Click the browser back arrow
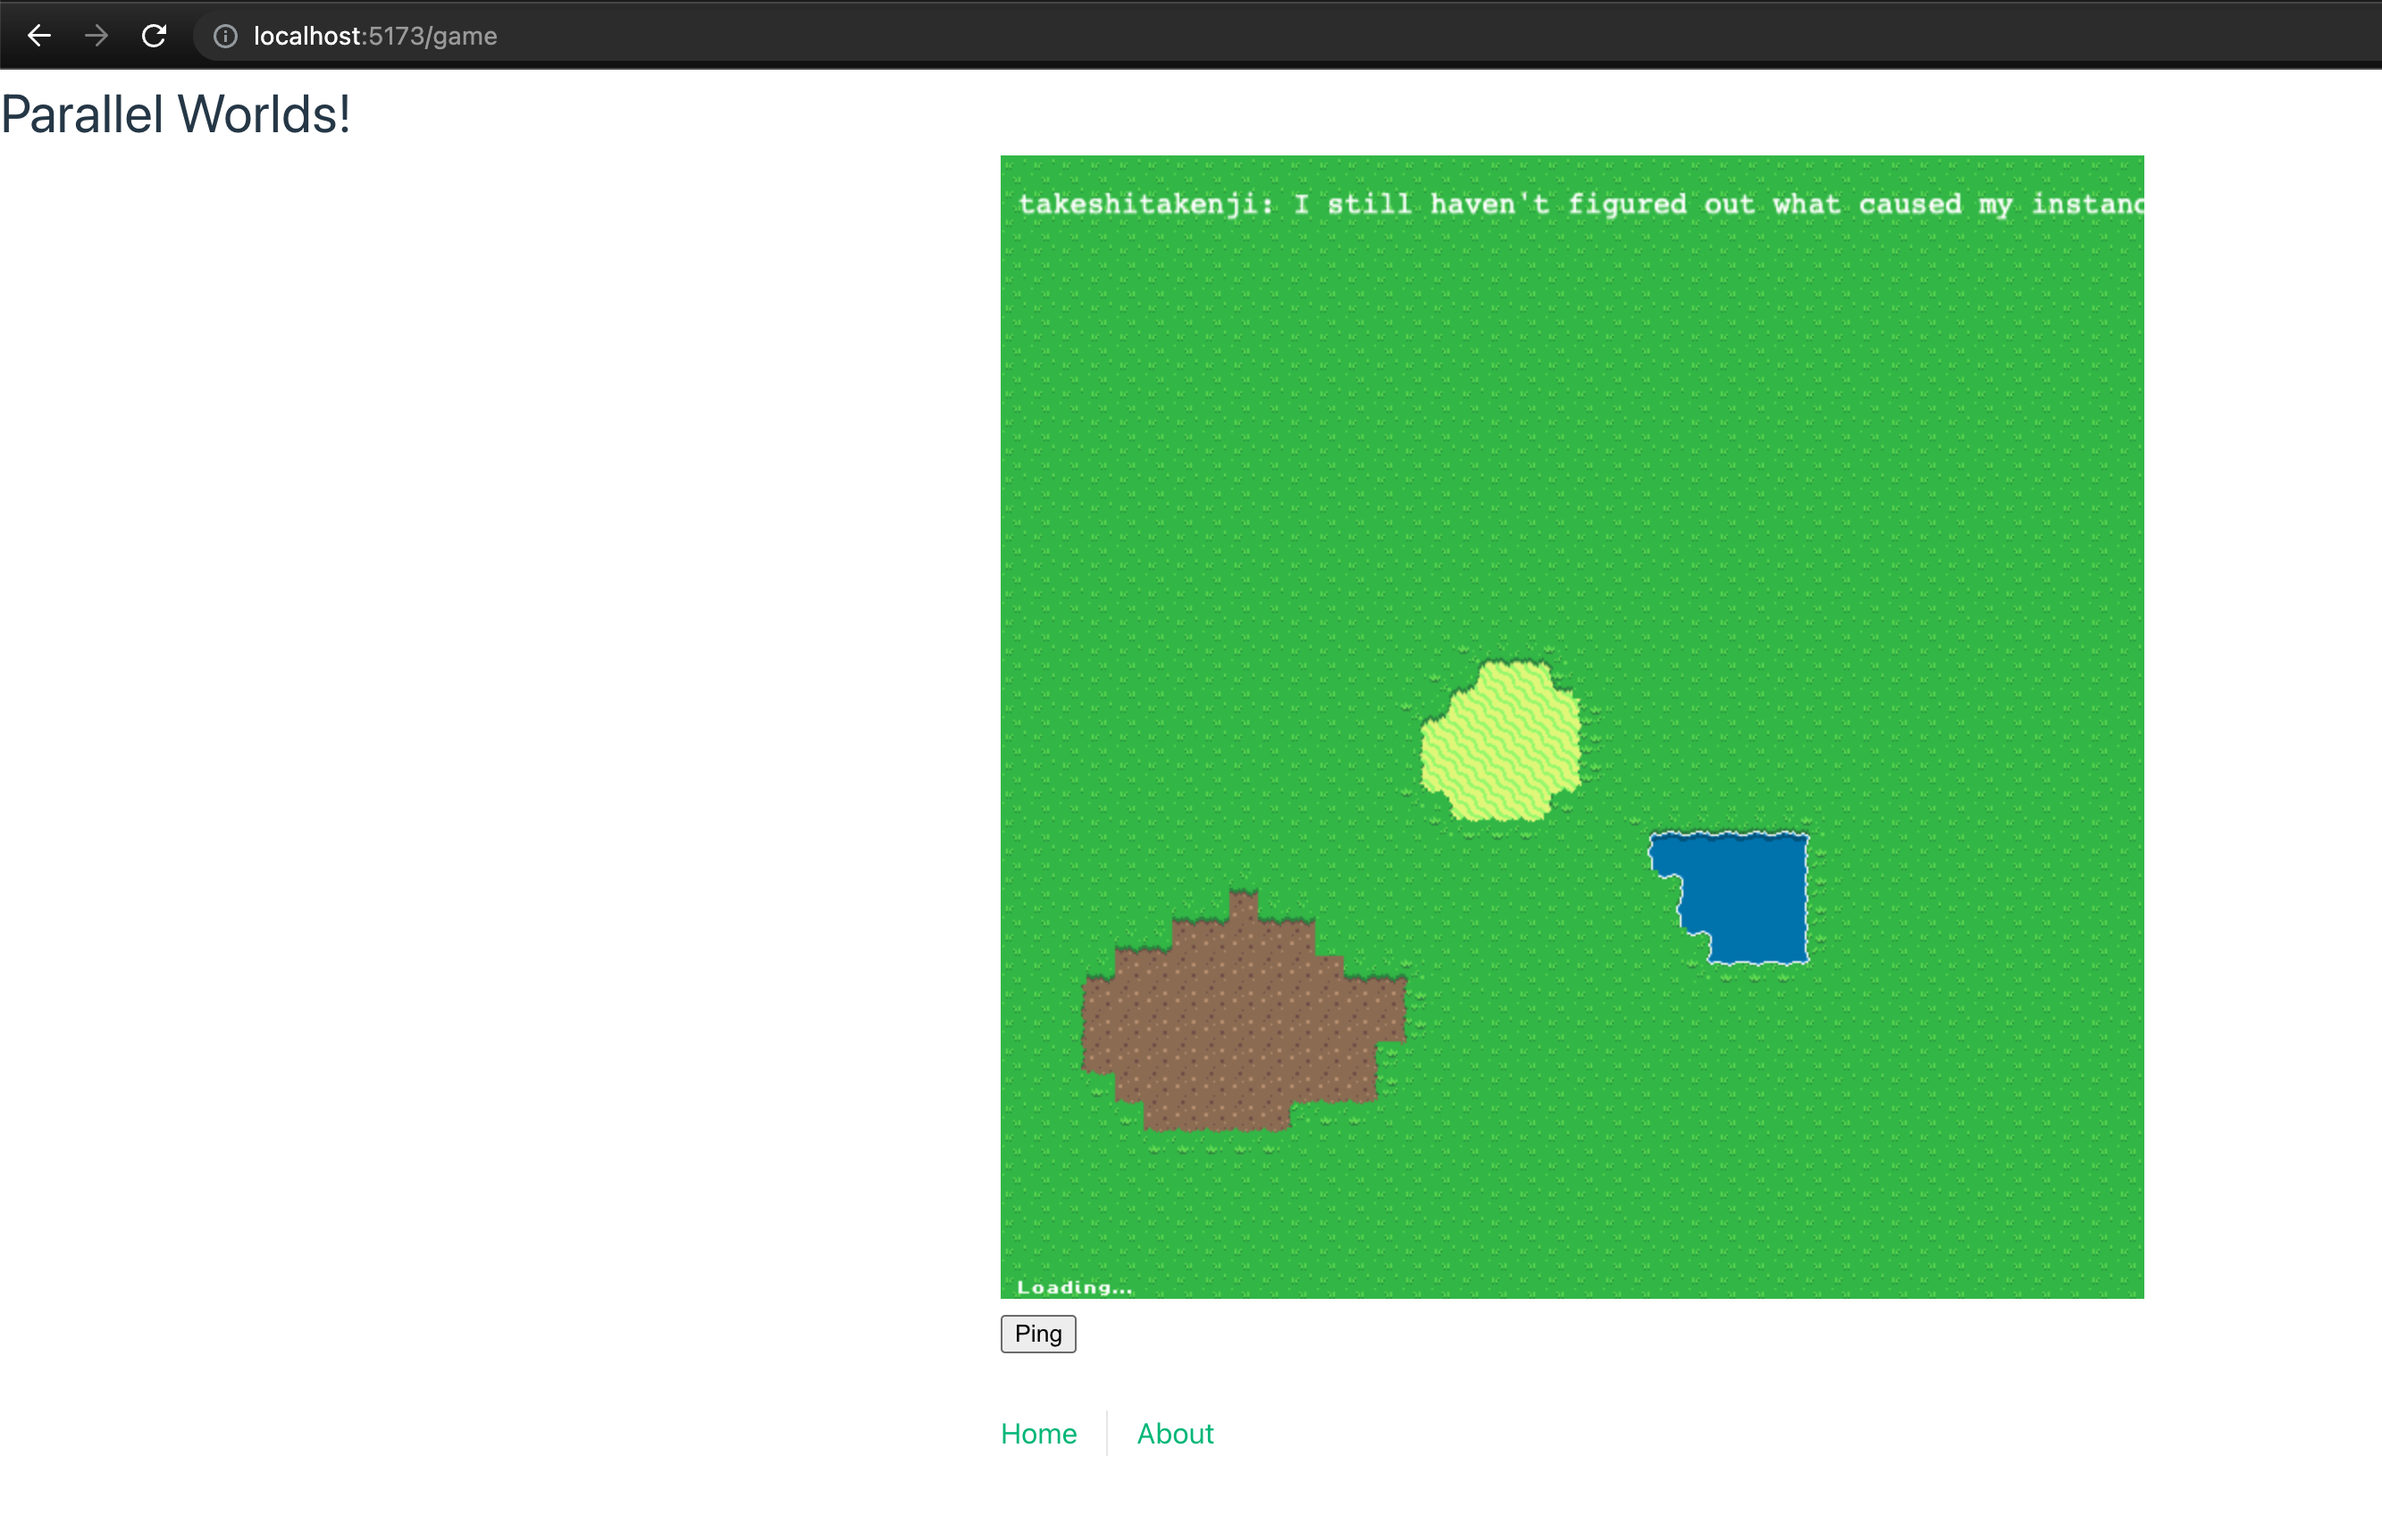This screenshot has height=1540, width=2382. (x=39, y=36)
